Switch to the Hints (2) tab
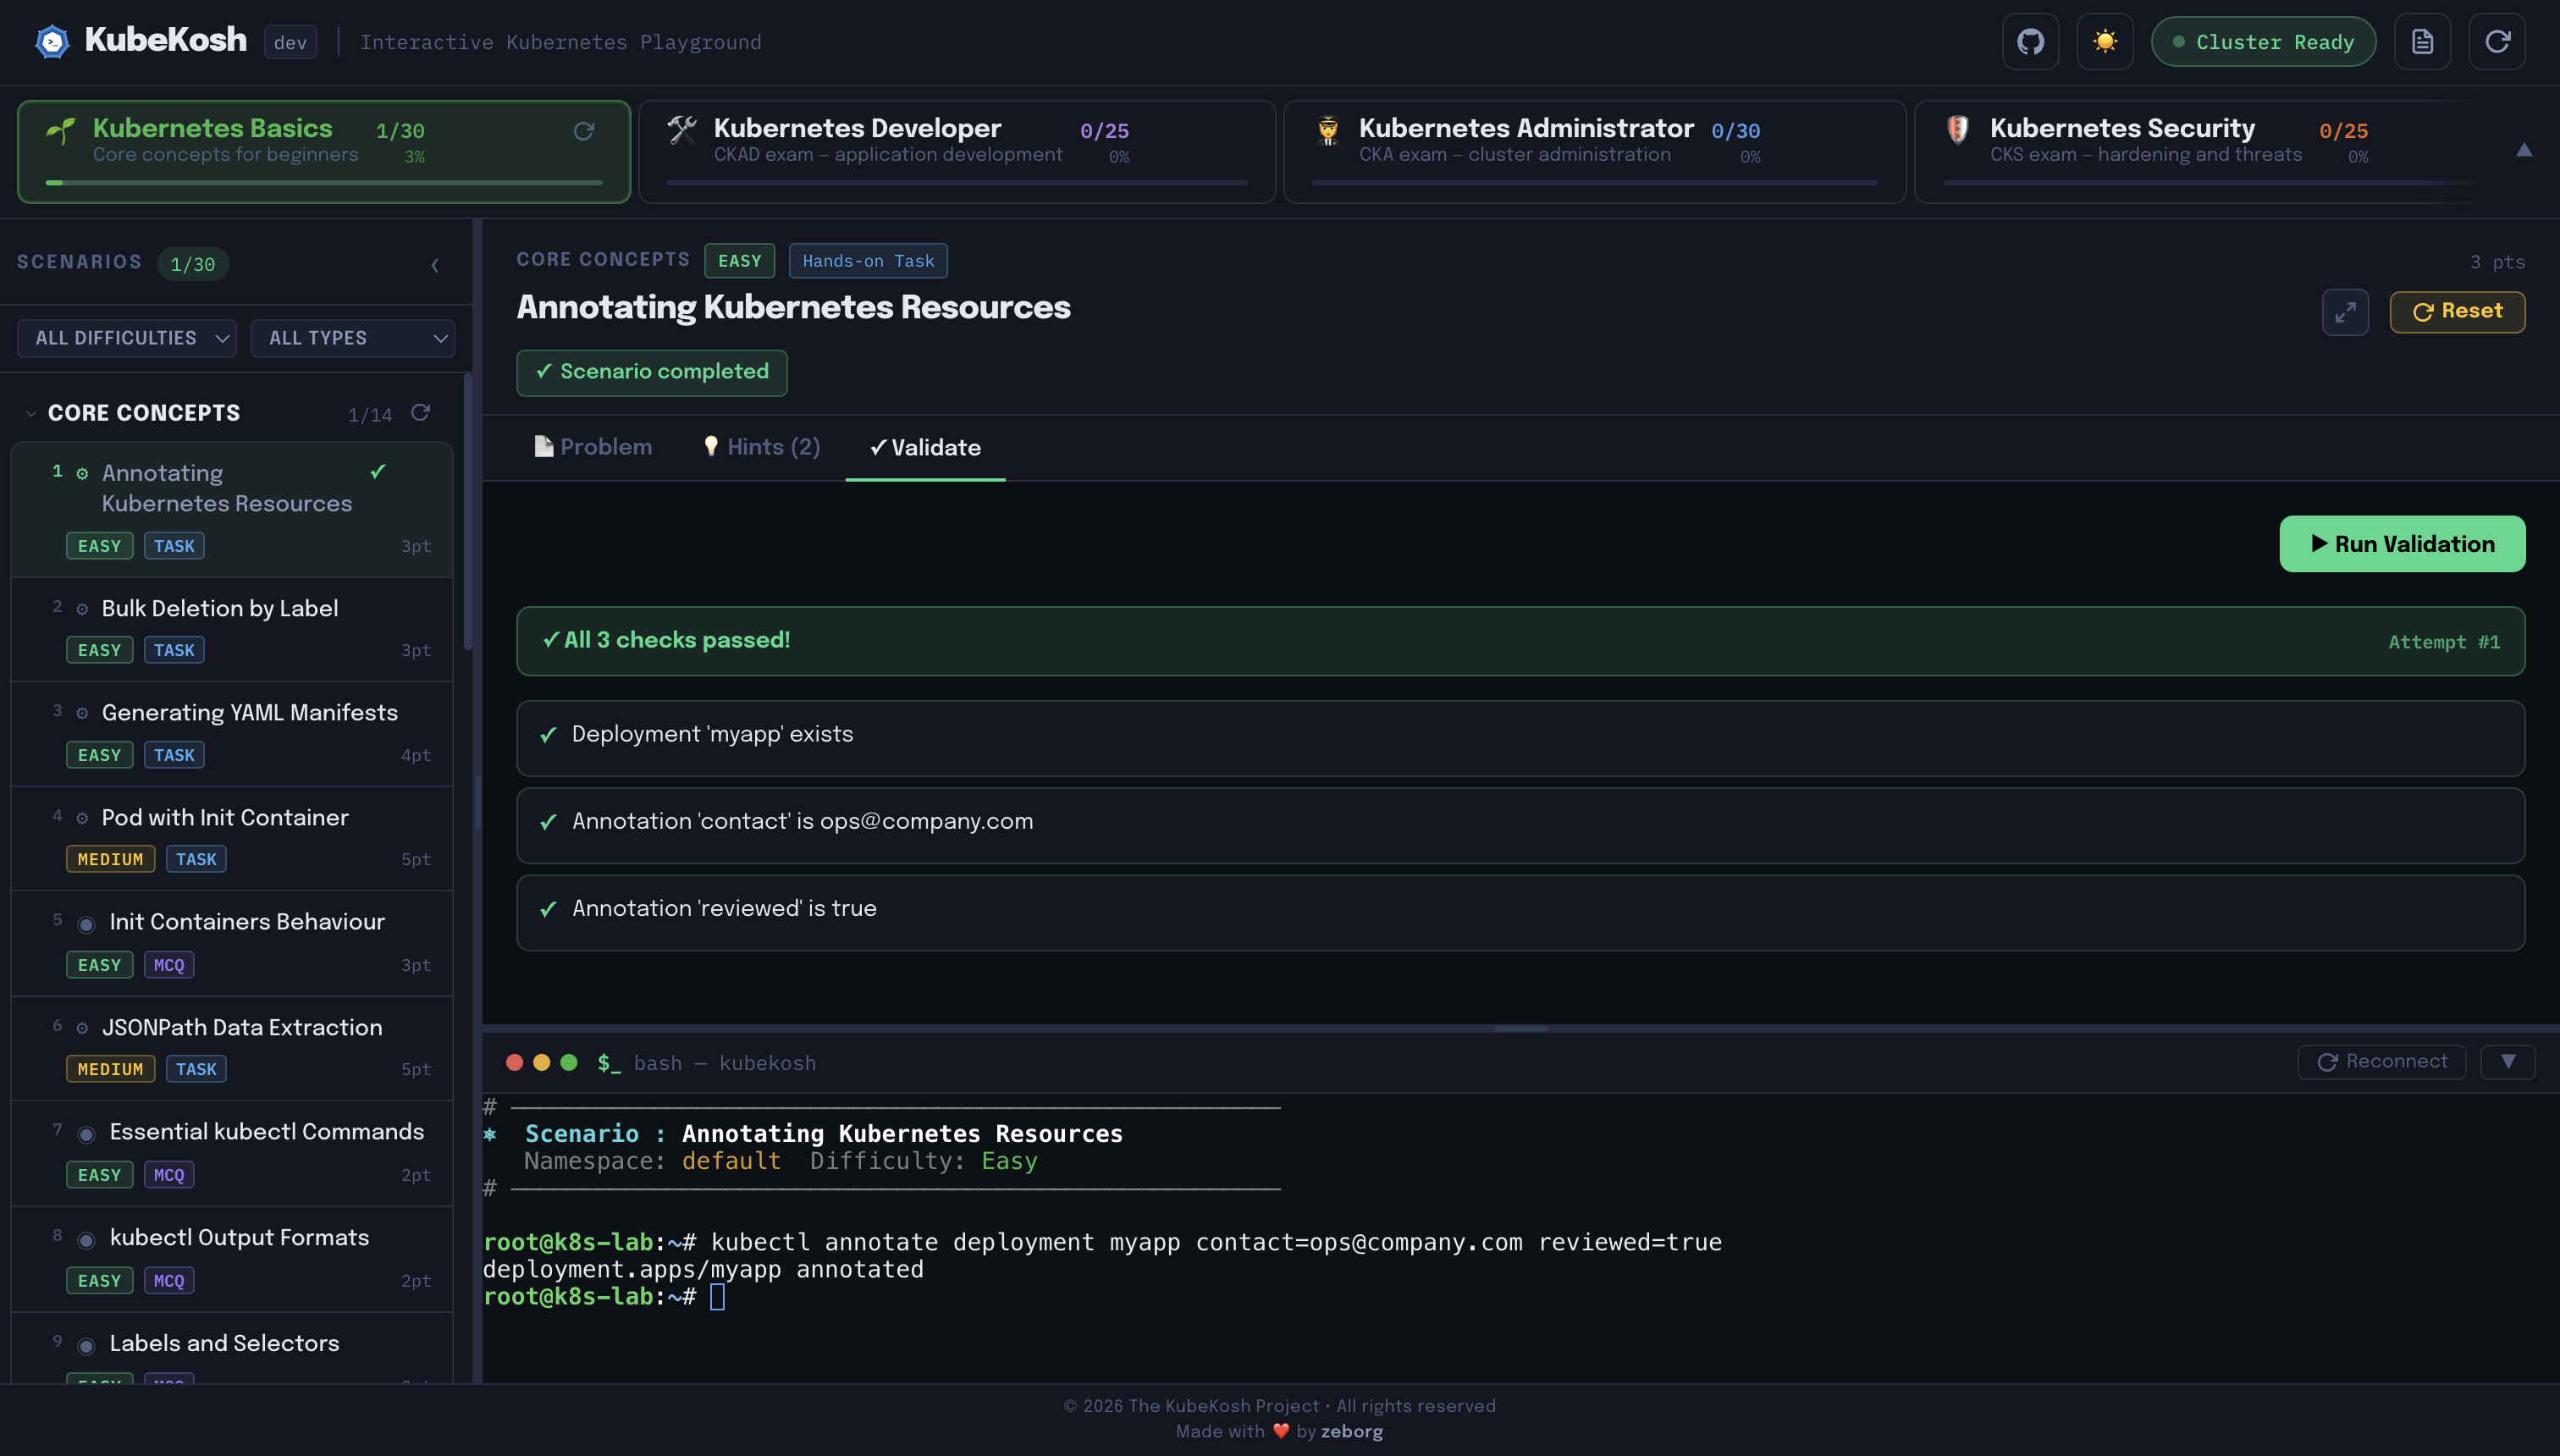The width and height of the screenshot is (2560, 1456). coord(762,447)
